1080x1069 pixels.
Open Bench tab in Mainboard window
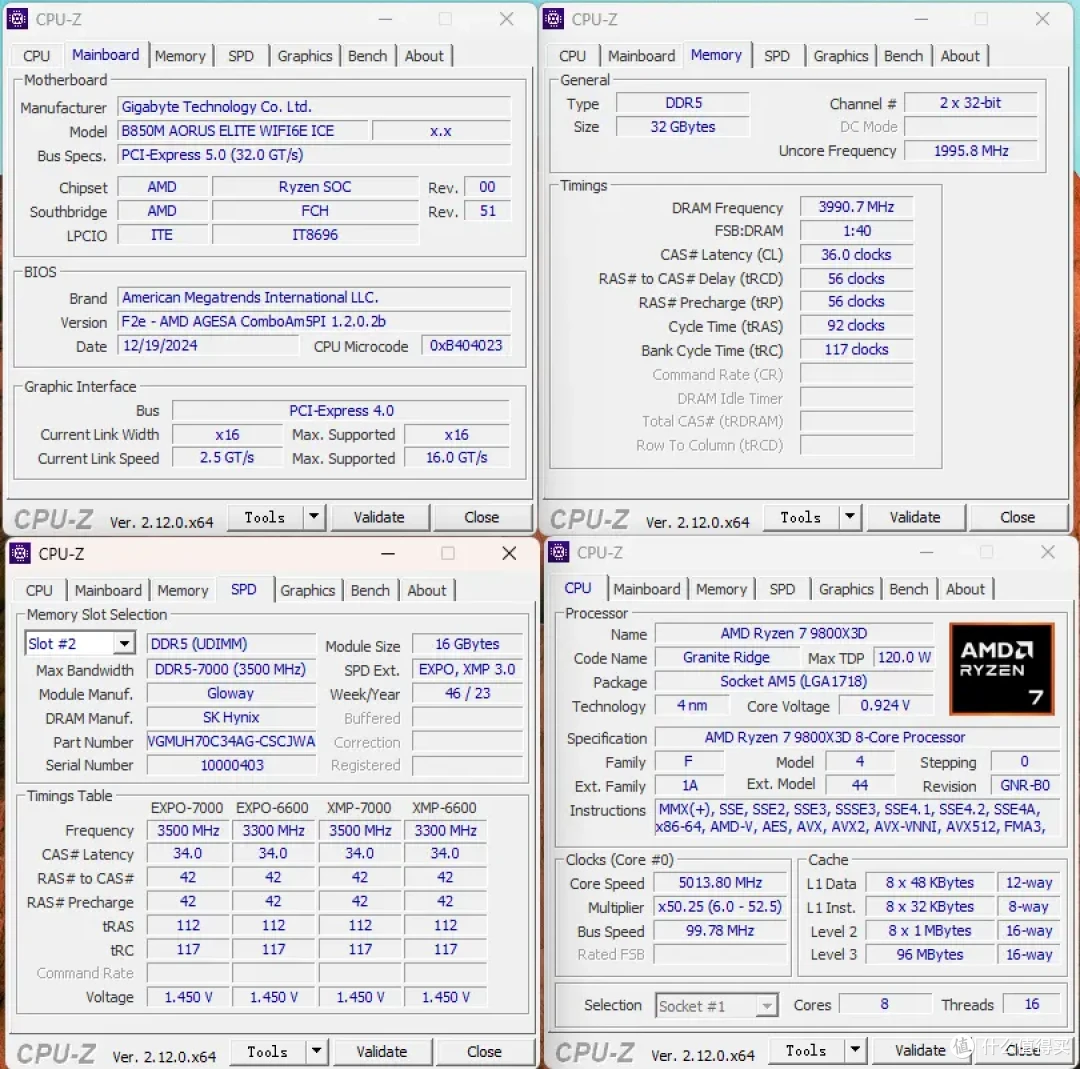367,56
